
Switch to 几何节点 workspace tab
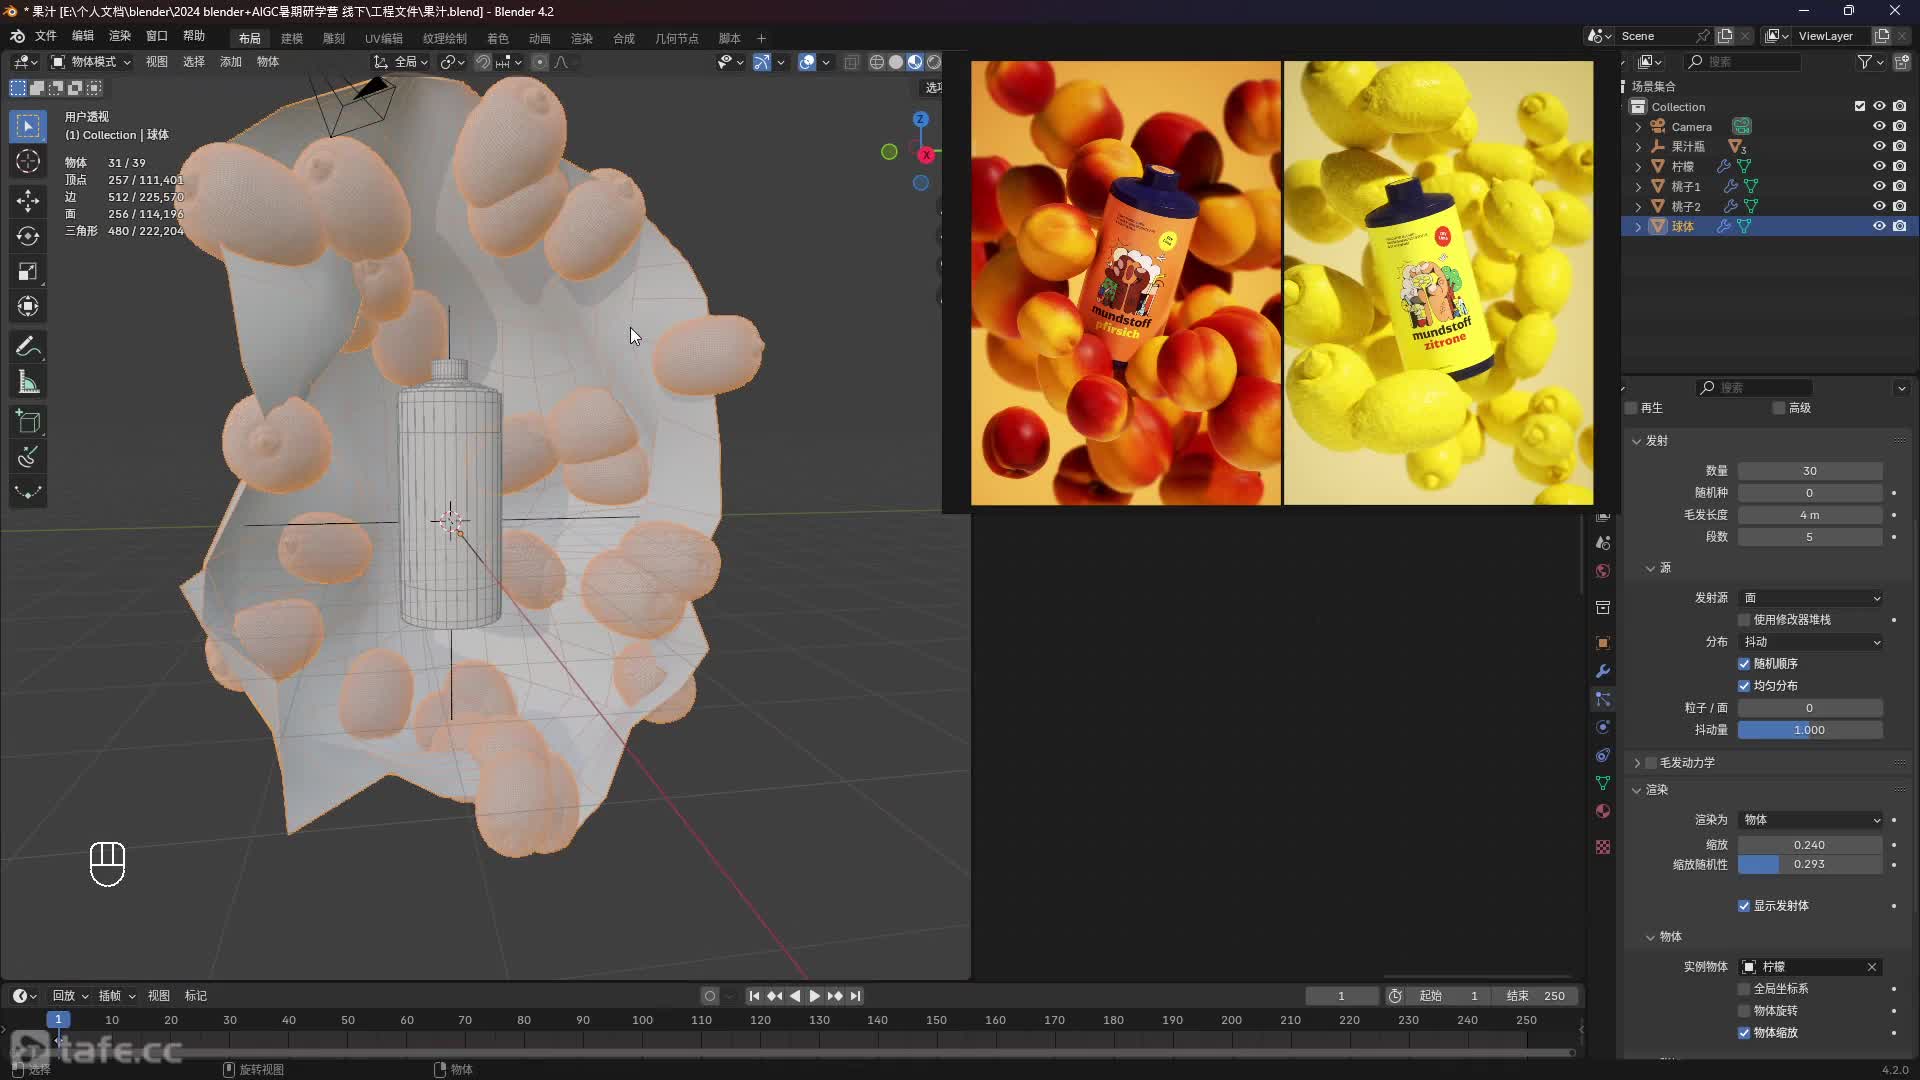677,38
